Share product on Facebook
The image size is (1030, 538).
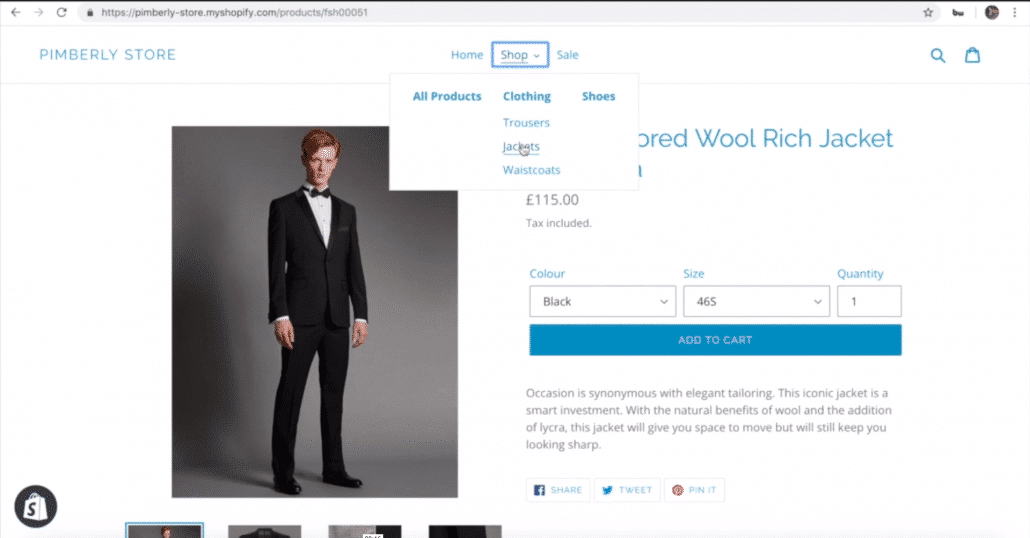(558, 490)
